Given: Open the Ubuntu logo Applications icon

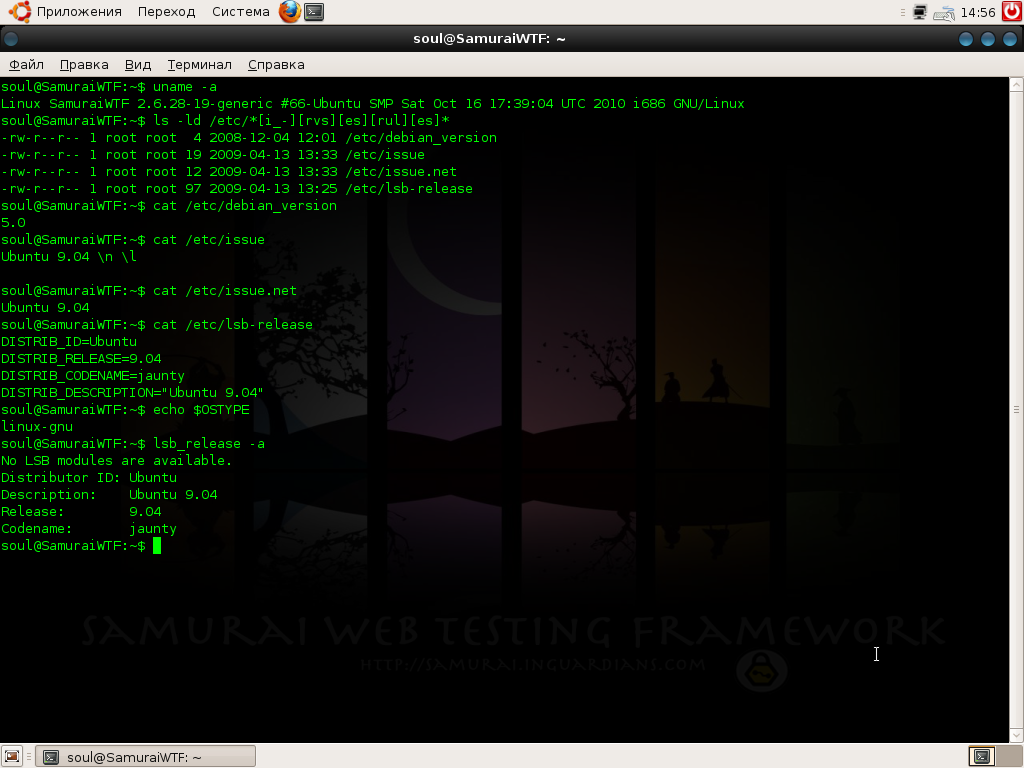Looking at the screenshot, I should [20, 12].
